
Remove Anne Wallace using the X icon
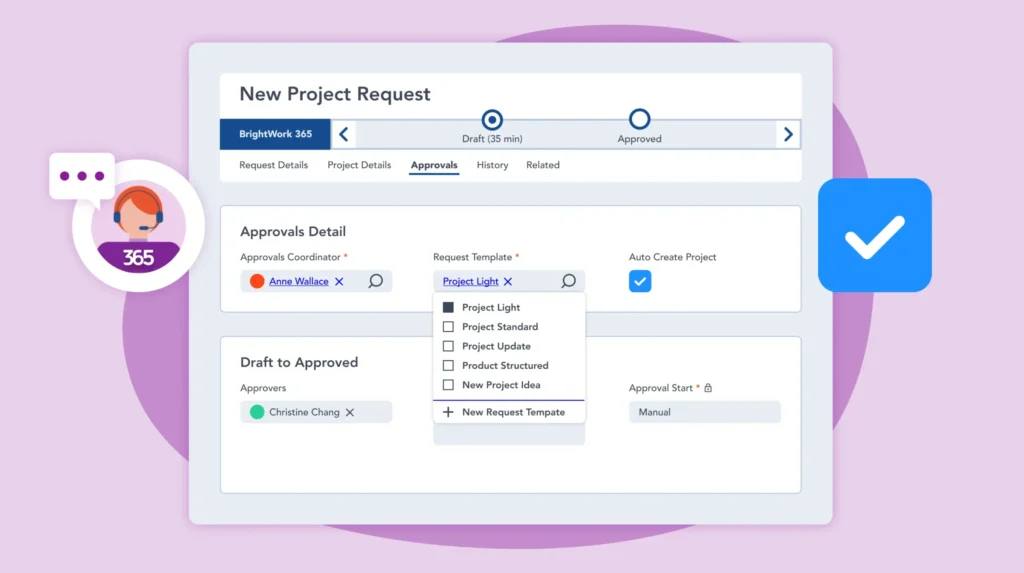pos(339,282)
